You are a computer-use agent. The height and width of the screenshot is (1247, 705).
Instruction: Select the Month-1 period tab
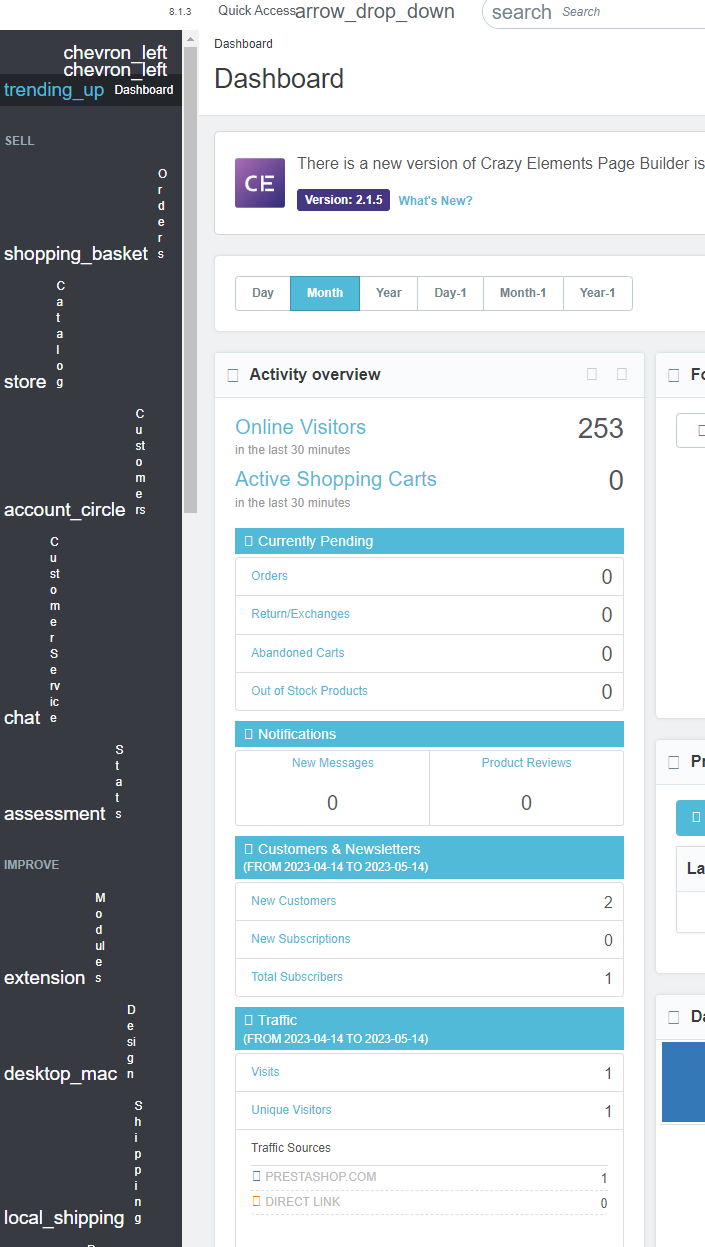pyautogui.click(x=523, y=293)
